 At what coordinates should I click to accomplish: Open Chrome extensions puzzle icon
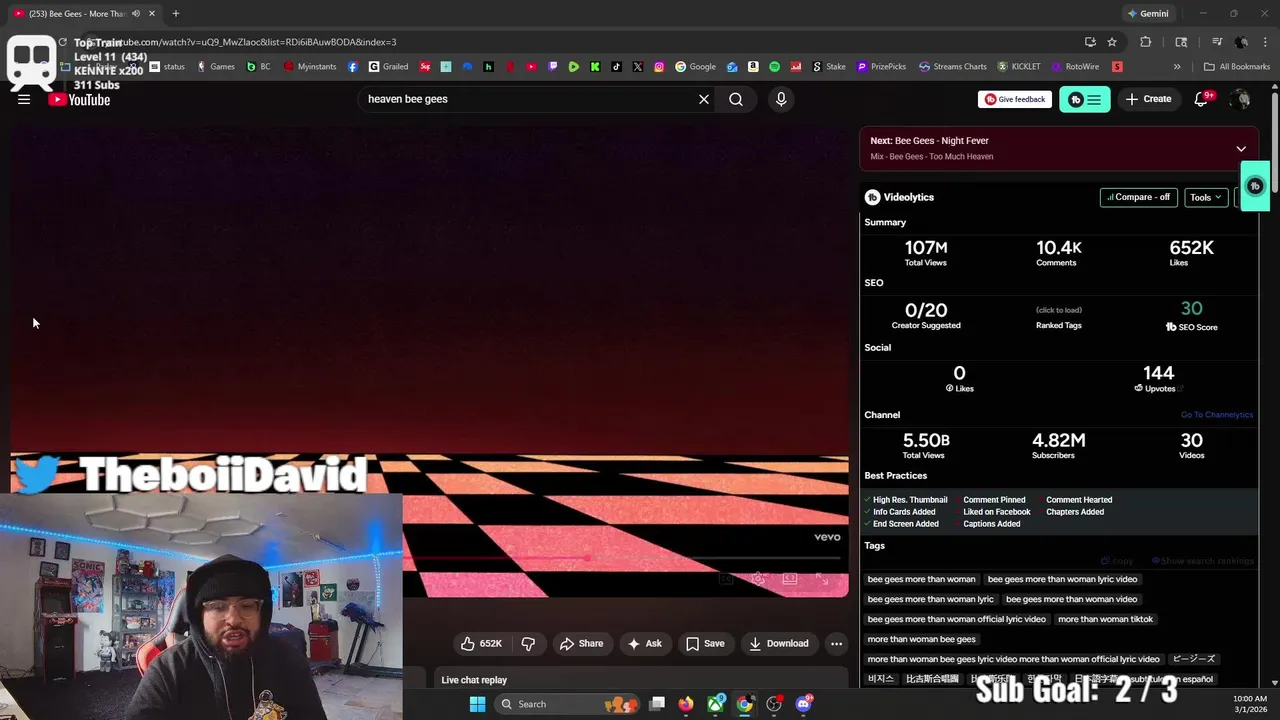pos(1146,42)
